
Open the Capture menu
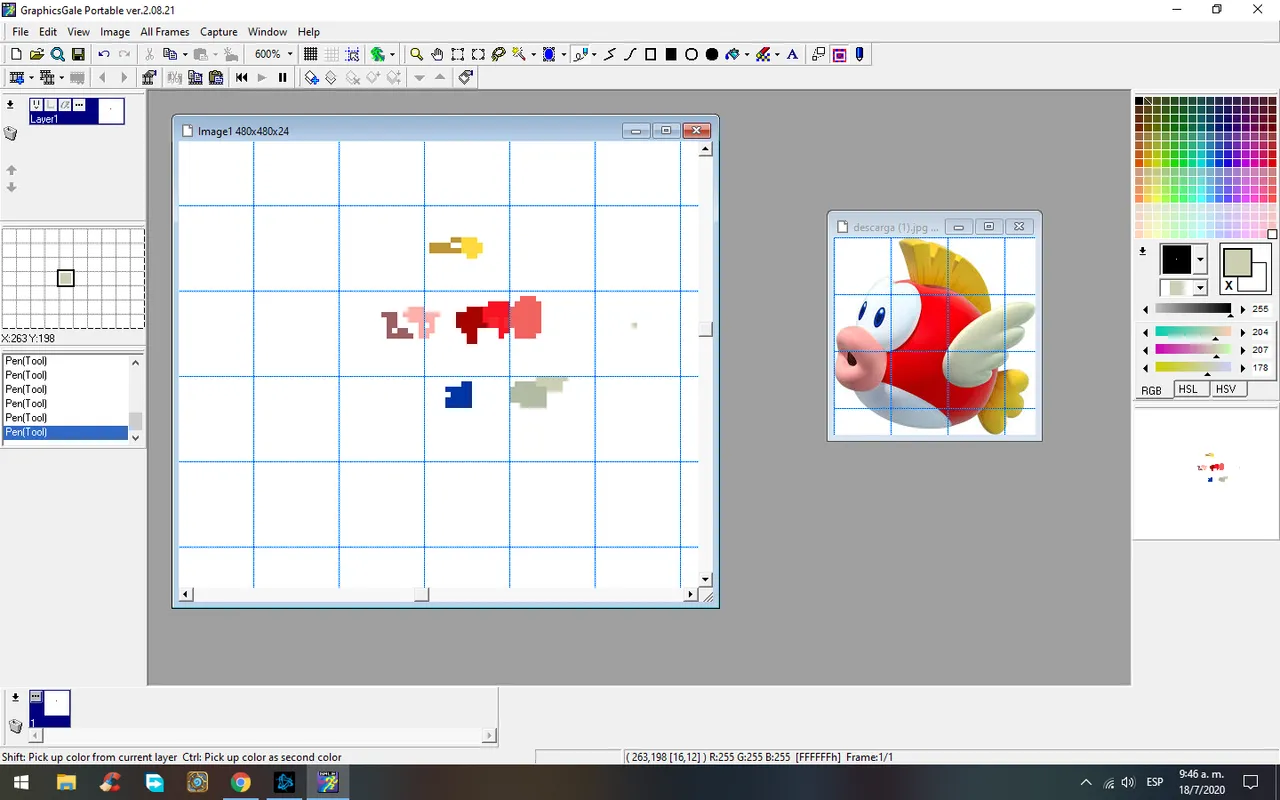coord(219,32)
